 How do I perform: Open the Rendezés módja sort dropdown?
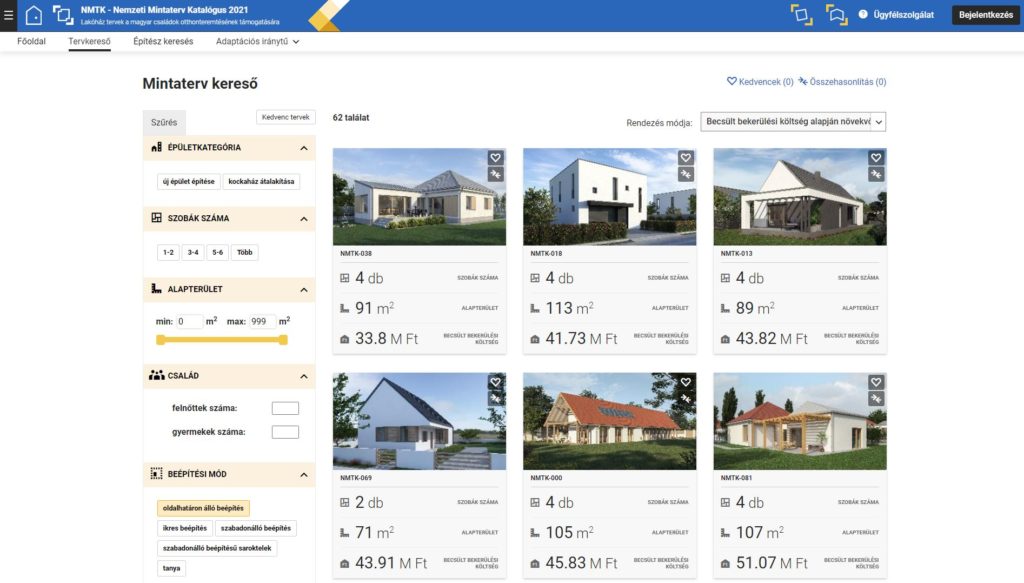(793, 121)
